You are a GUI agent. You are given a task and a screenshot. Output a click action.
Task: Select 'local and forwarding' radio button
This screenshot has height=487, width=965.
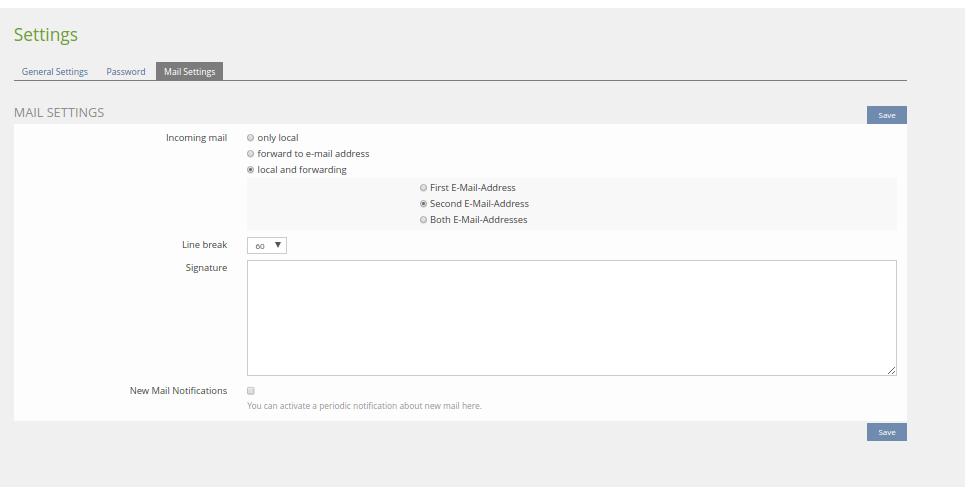tap(251, 170)
